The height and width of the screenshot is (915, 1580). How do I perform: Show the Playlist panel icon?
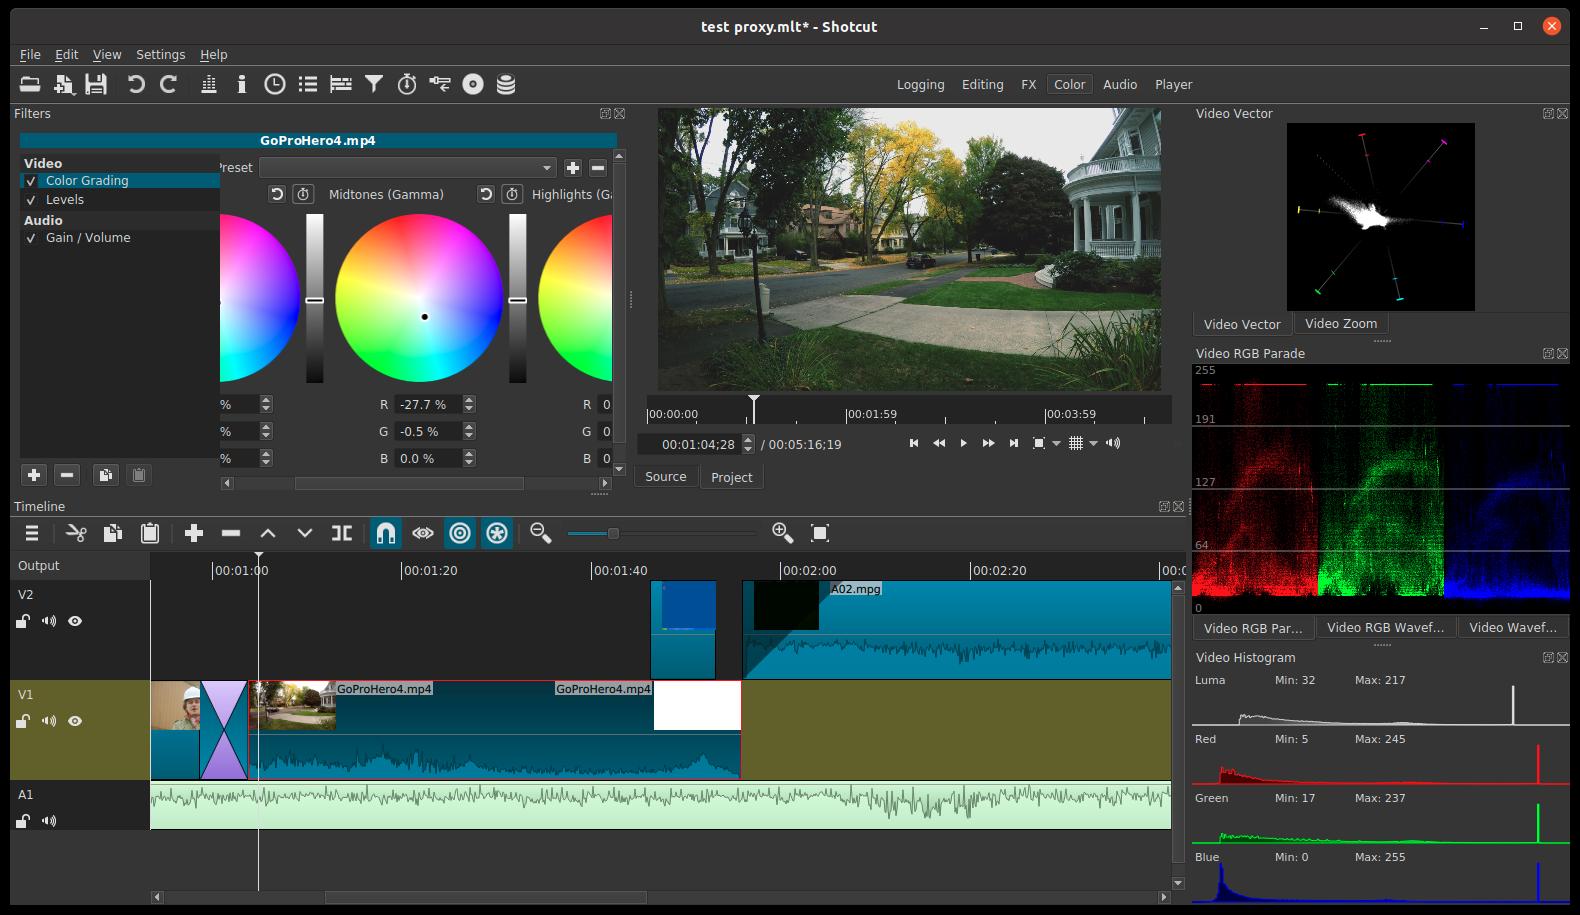pyautogui.click(x=308, y=84)
